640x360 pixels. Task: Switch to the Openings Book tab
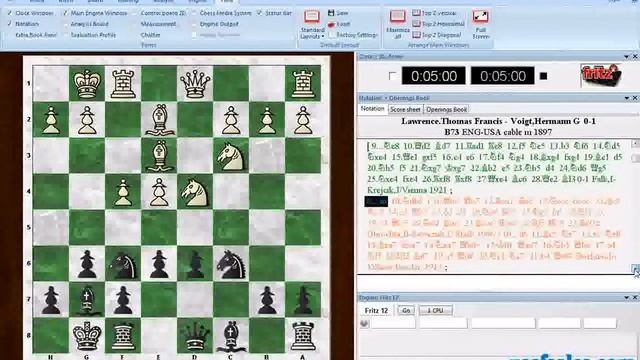[446, 109]
